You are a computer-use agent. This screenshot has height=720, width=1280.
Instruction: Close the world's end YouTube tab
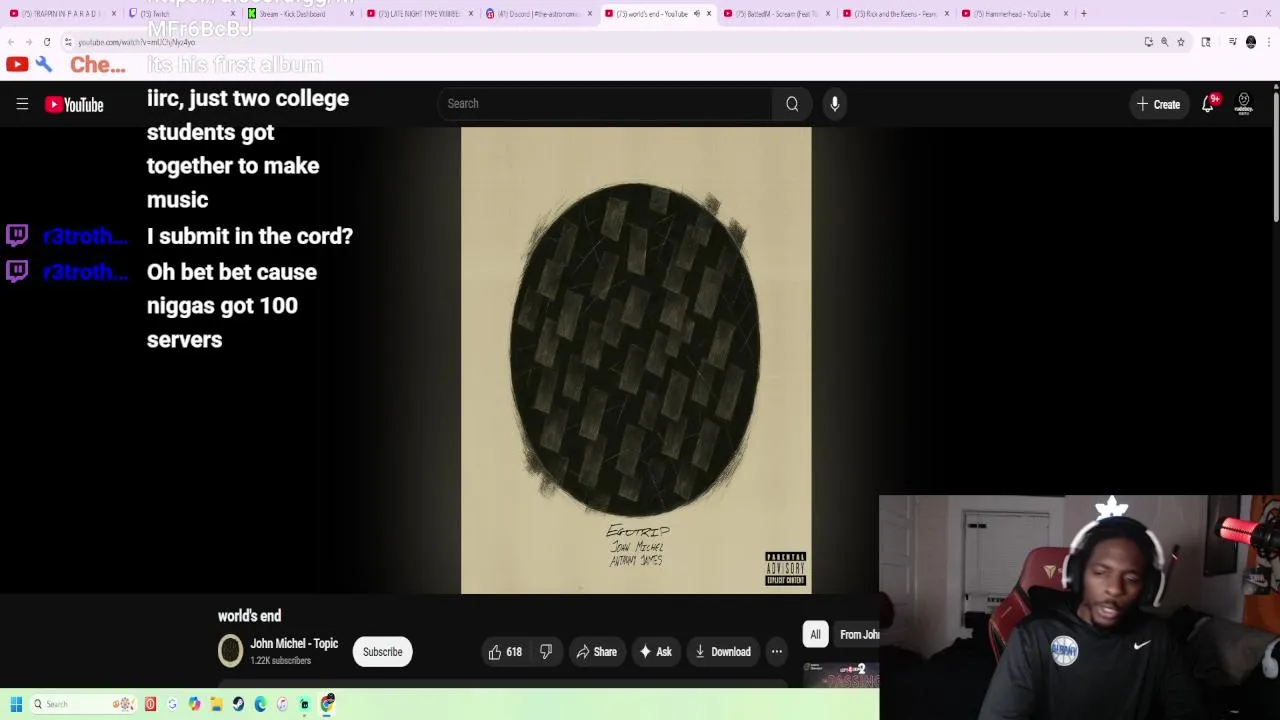click(709, 14)
